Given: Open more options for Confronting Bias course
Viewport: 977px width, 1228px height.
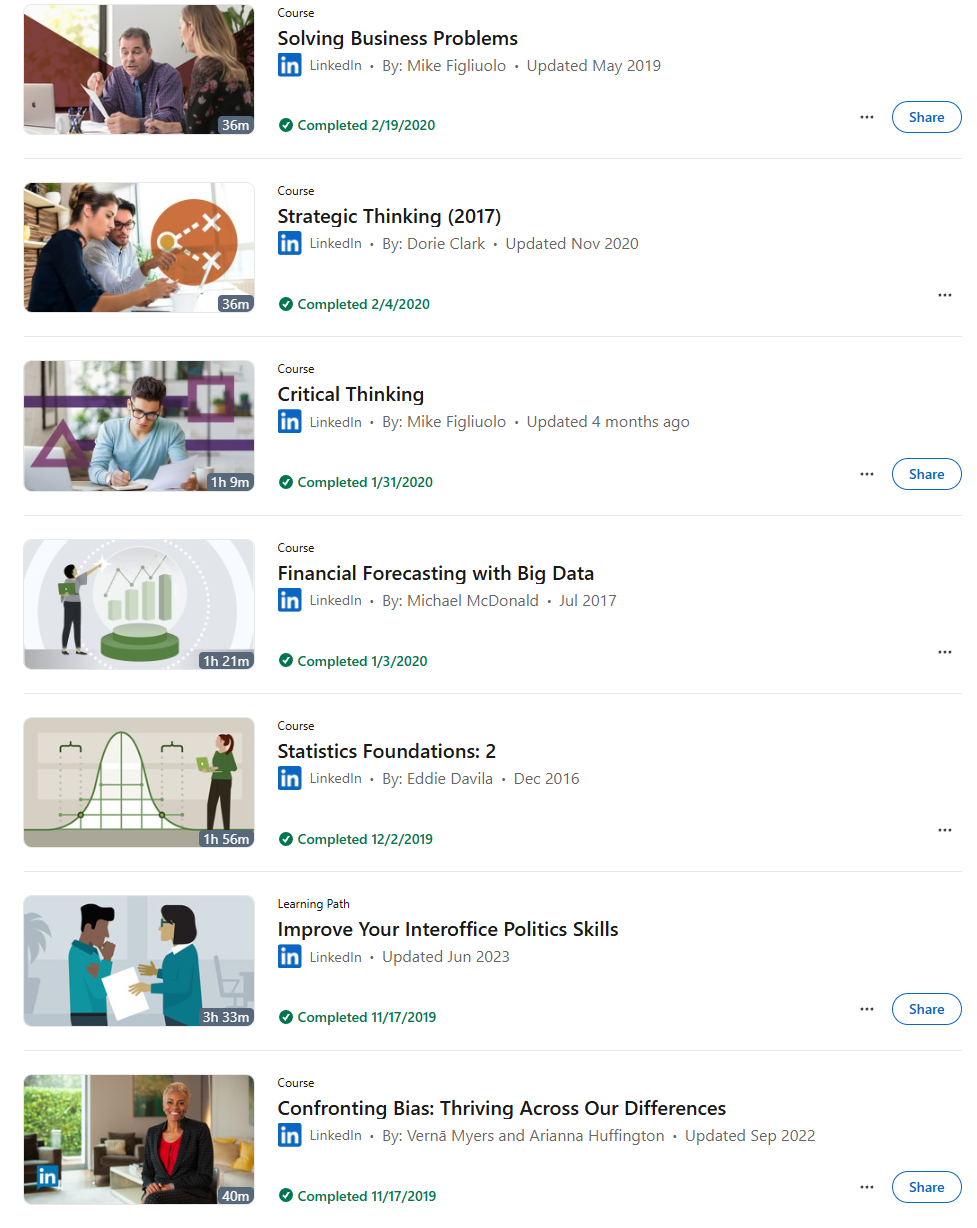Looking at the screenshot, I should point(866,1187).
